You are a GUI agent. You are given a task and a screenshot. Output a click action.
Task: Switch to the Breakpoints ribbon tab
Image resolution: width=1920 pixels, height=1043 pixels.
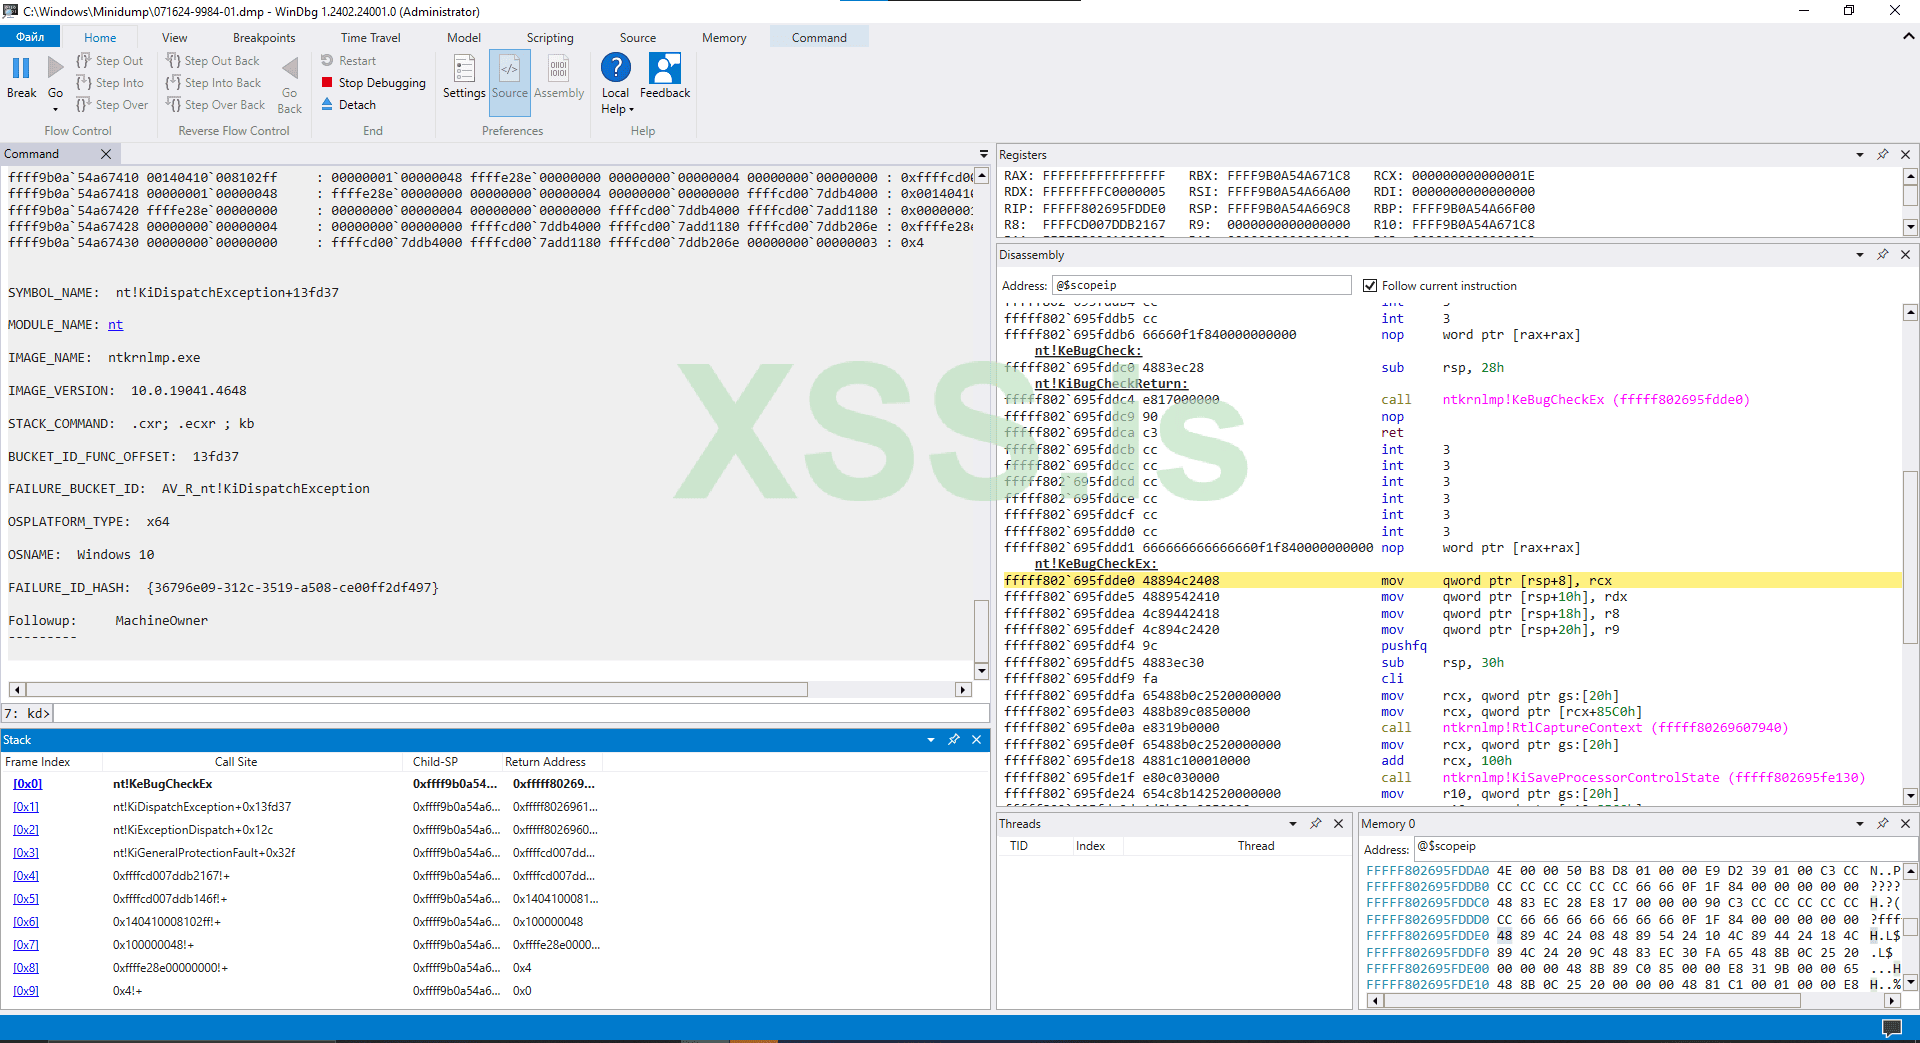(264, 38)
